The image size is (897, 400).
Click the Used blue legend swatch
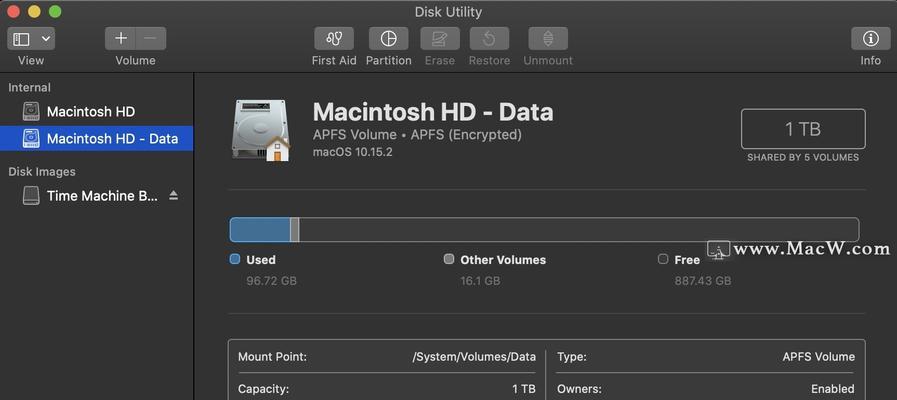(235, 259)
